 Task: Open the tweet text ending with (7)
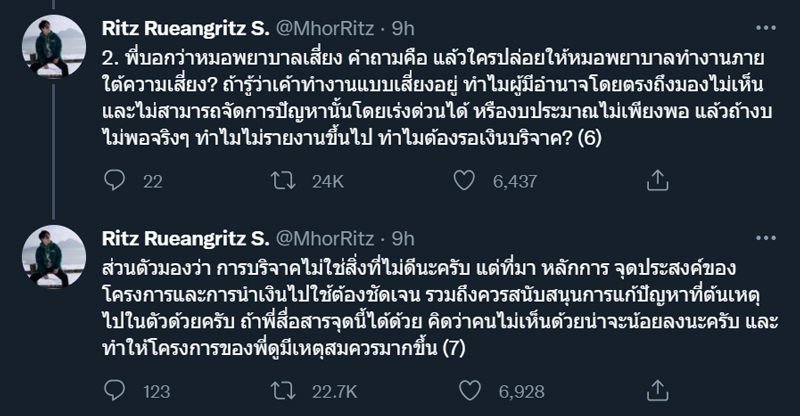400,308
